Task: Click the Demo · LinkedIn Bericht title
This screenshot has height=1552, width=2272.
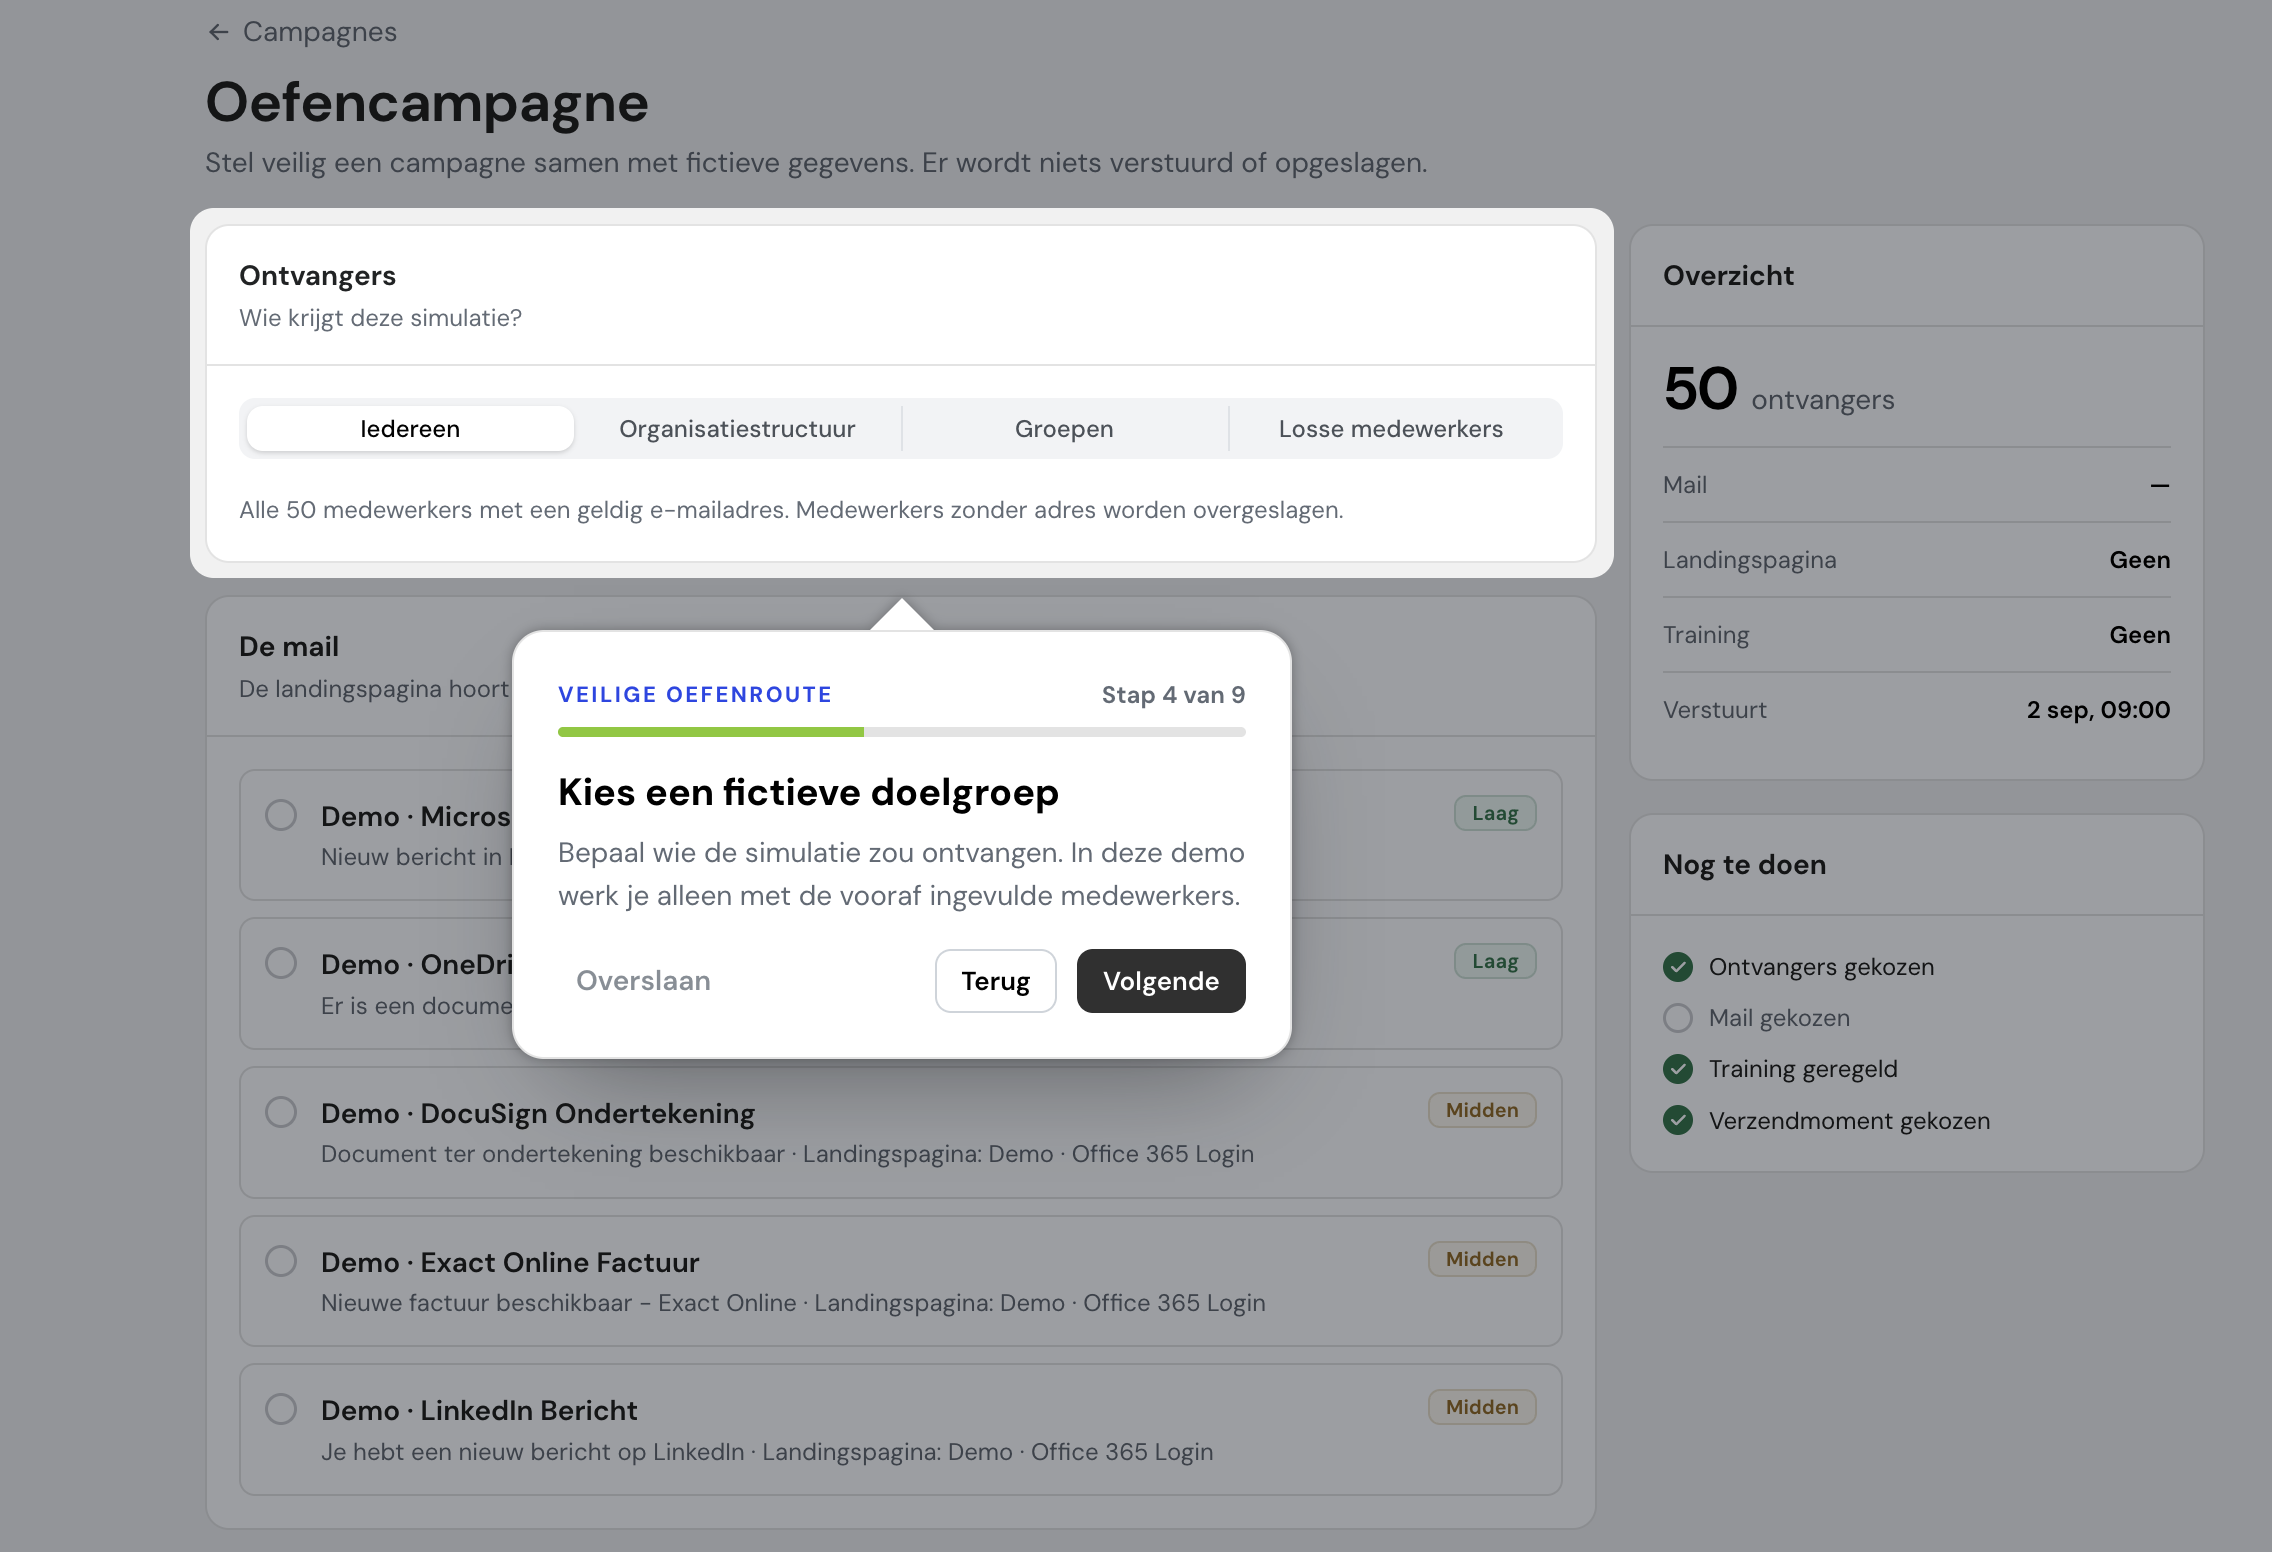Action: pyautogui.click(x=479, y=1410)
